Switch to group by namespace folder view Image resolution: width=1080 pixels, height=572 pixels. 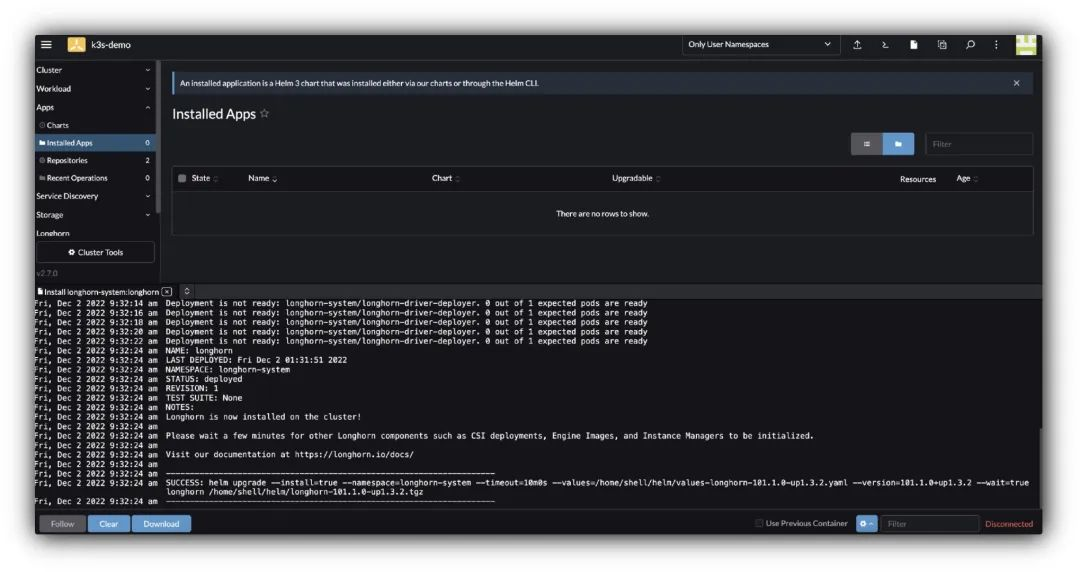click(898, 144)
